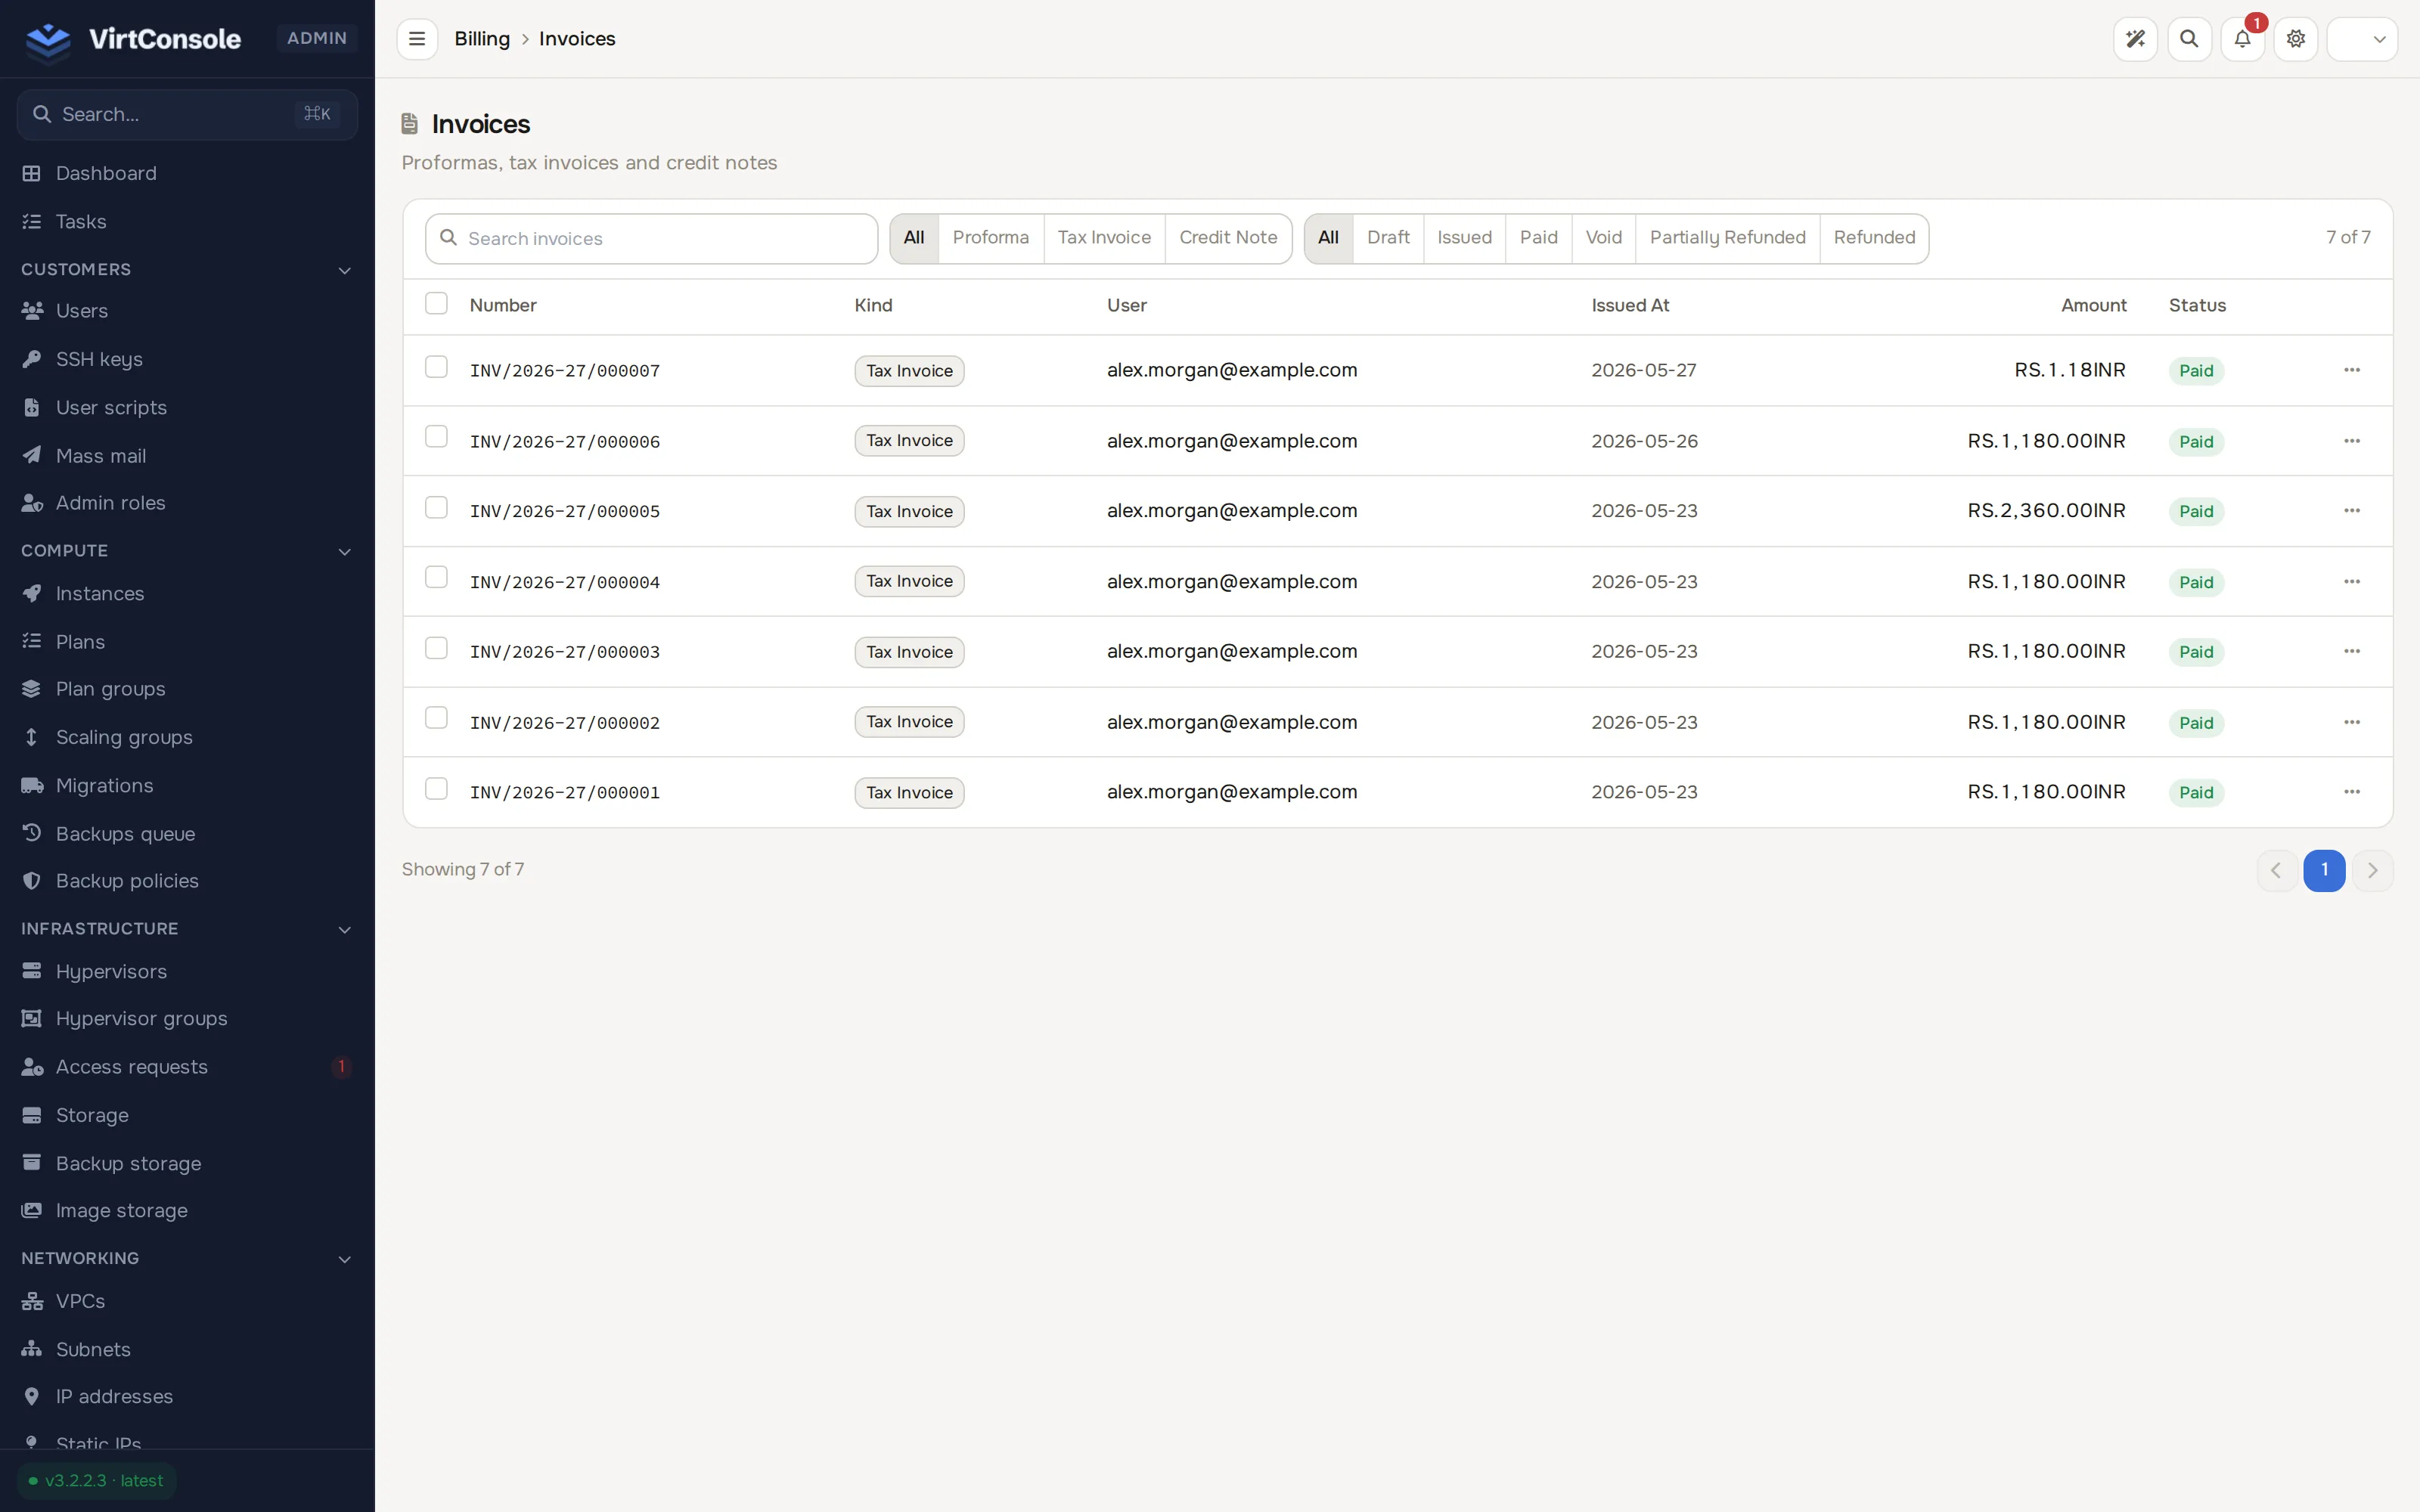Open Instances rocket icon
The width and height of the screenshot is (2420, 1512).
click(32, 593)
